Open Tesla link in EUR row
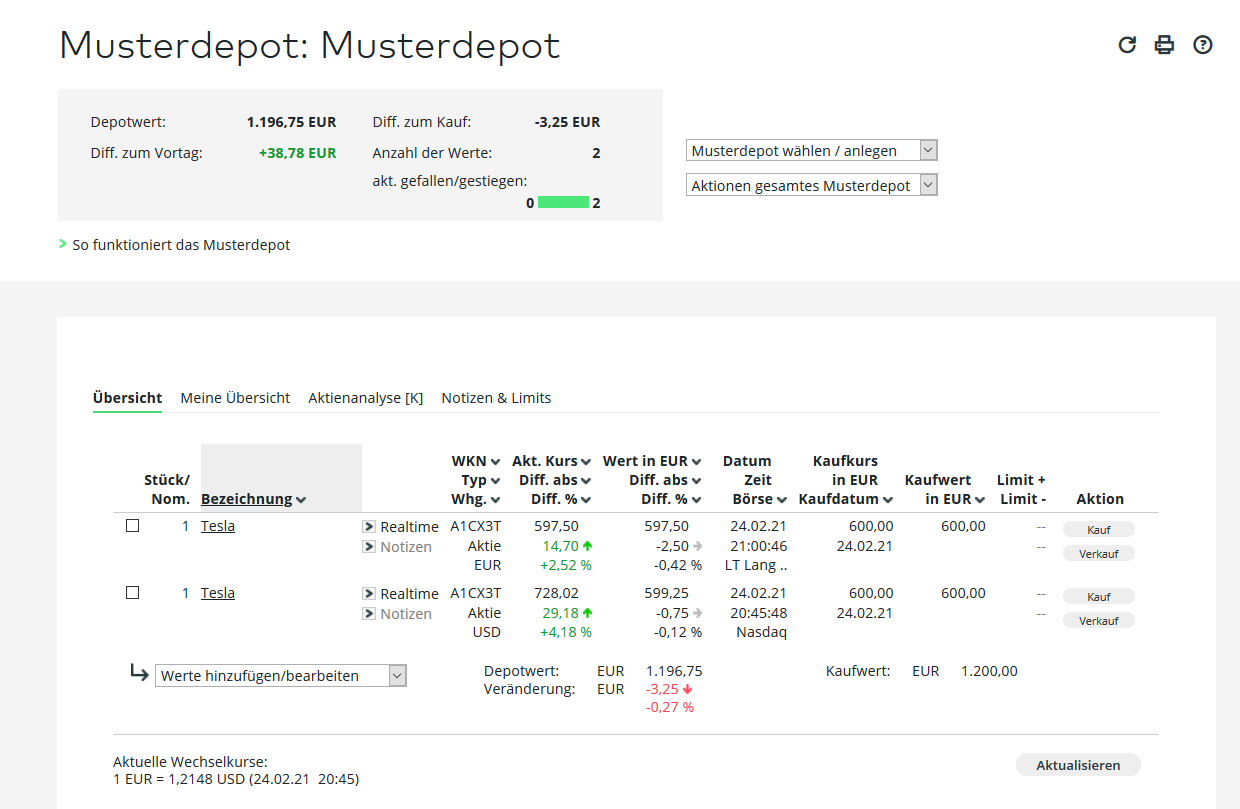 (x=218, y=526)
